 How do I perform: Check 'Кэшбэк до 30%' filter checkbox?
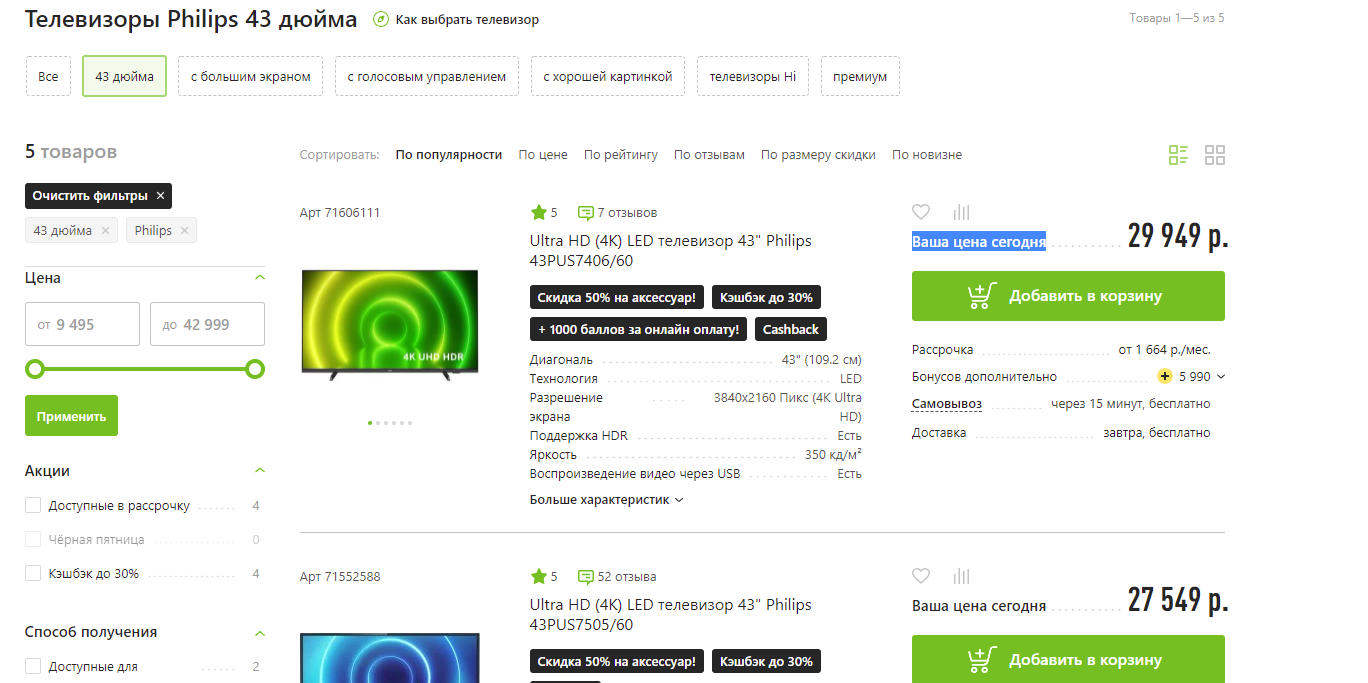(33, 574)
